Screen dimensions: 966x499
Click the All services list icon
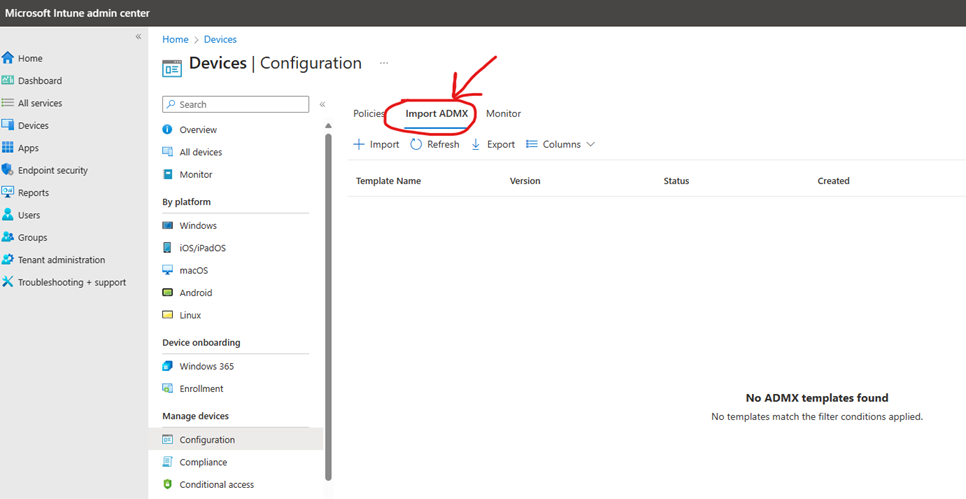[x=7, y=103]
